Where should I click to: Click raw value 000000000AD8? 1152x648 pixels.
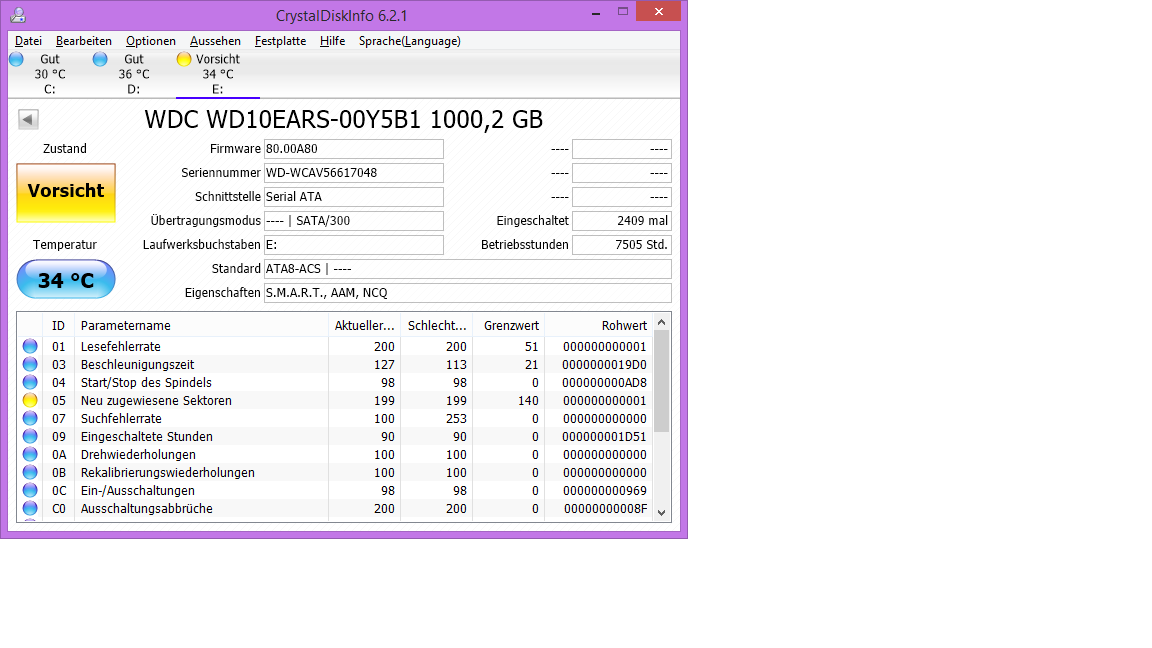[x=604, y=383]
